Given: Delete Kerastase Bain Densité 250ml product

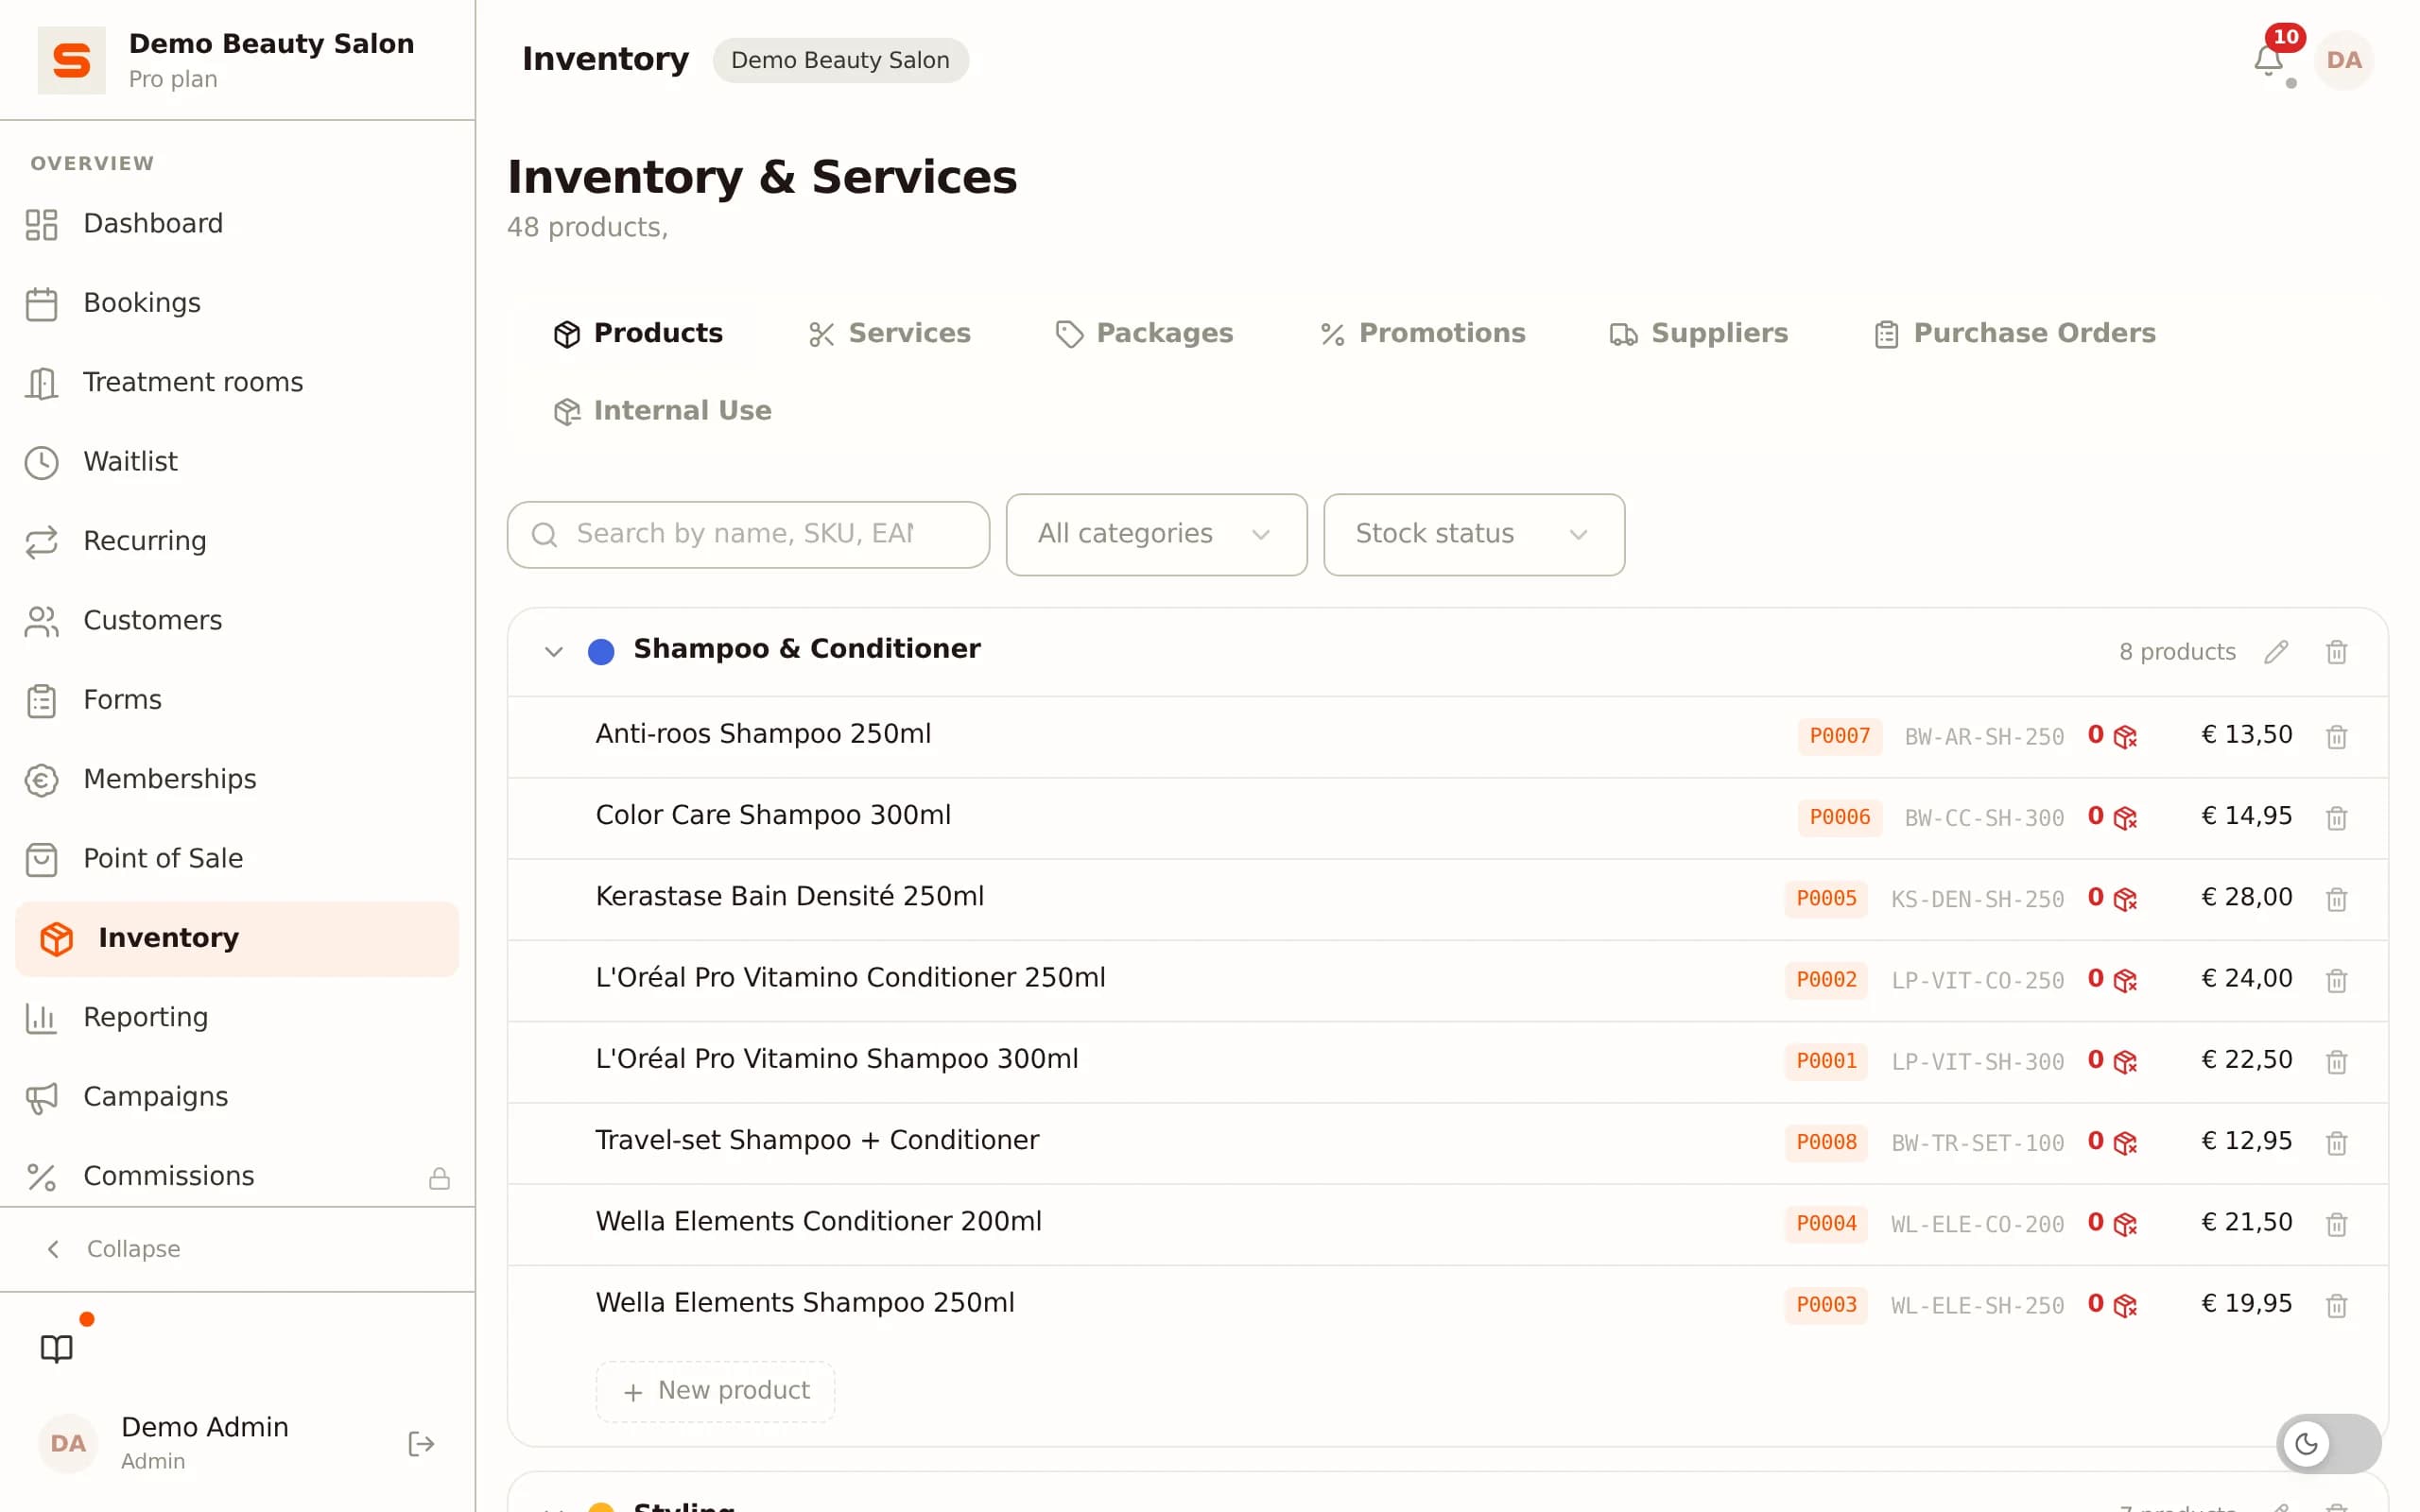Looking at the screenshot, I should click(2336, 899).
